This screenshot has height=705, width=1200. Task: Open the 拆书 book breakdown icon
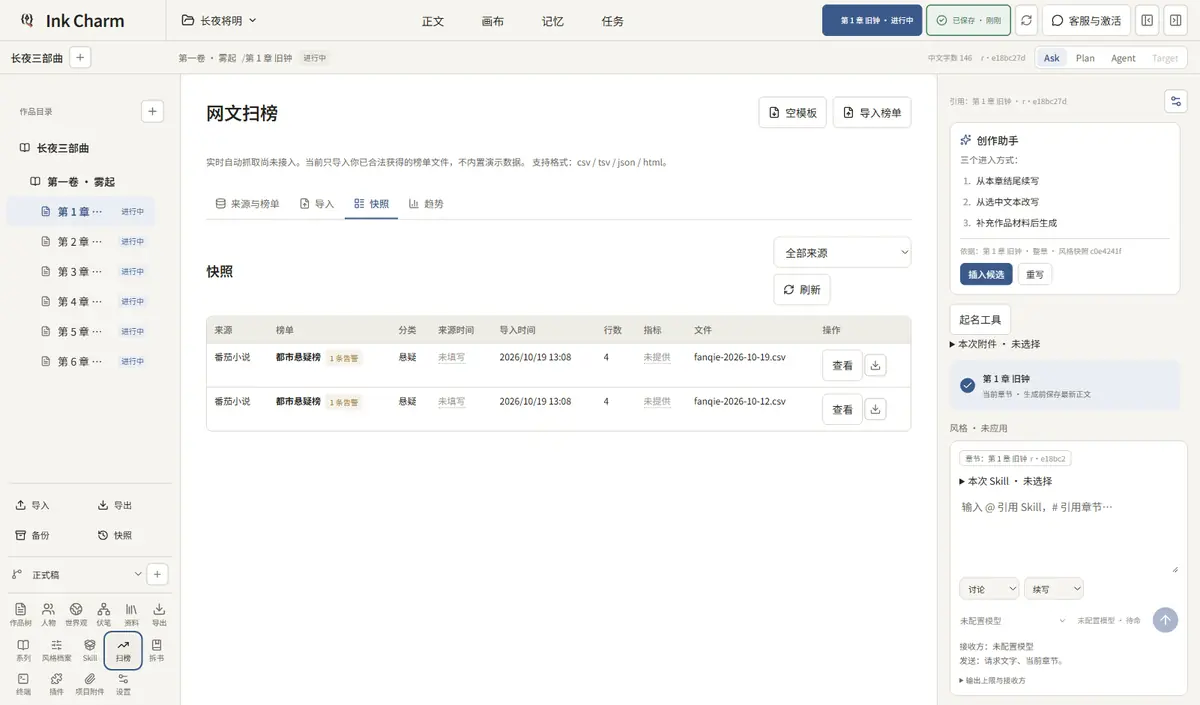coord(156,650)
